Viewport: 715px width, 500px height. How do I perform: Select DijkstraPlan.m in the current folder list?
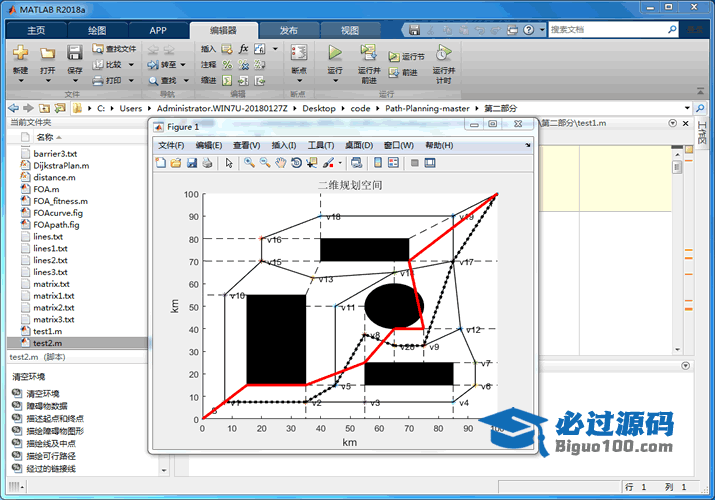(x=61, y=165)
